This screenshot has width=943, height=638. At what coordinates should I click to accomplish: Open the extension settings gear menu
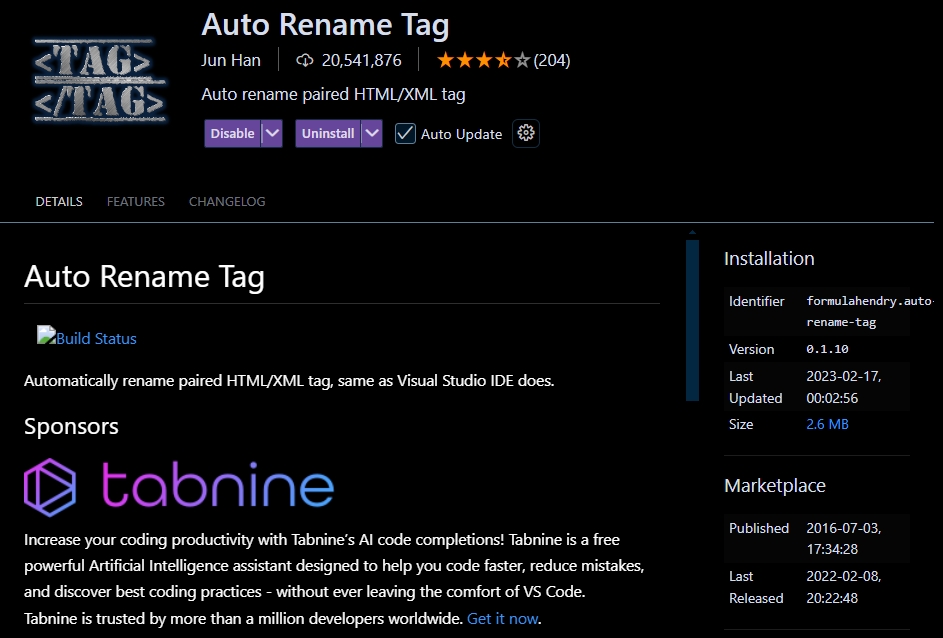tap(526, 133)
